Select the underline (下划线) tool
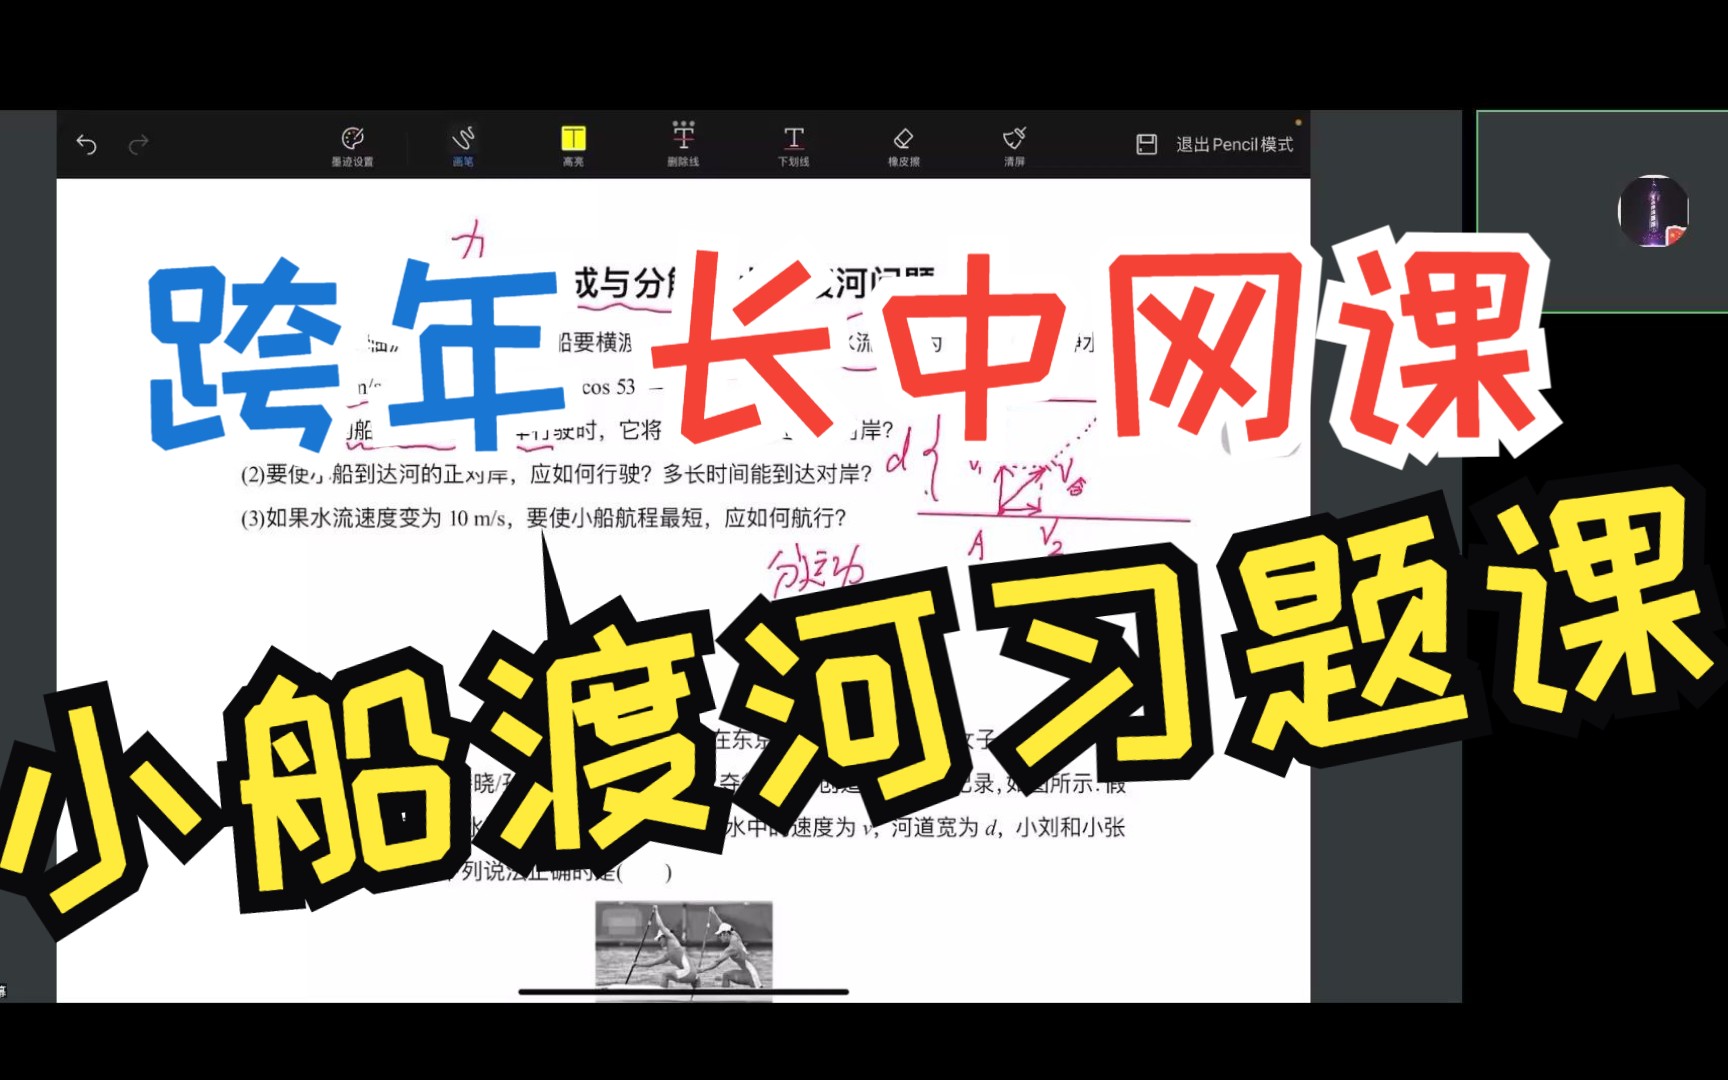 794,146
